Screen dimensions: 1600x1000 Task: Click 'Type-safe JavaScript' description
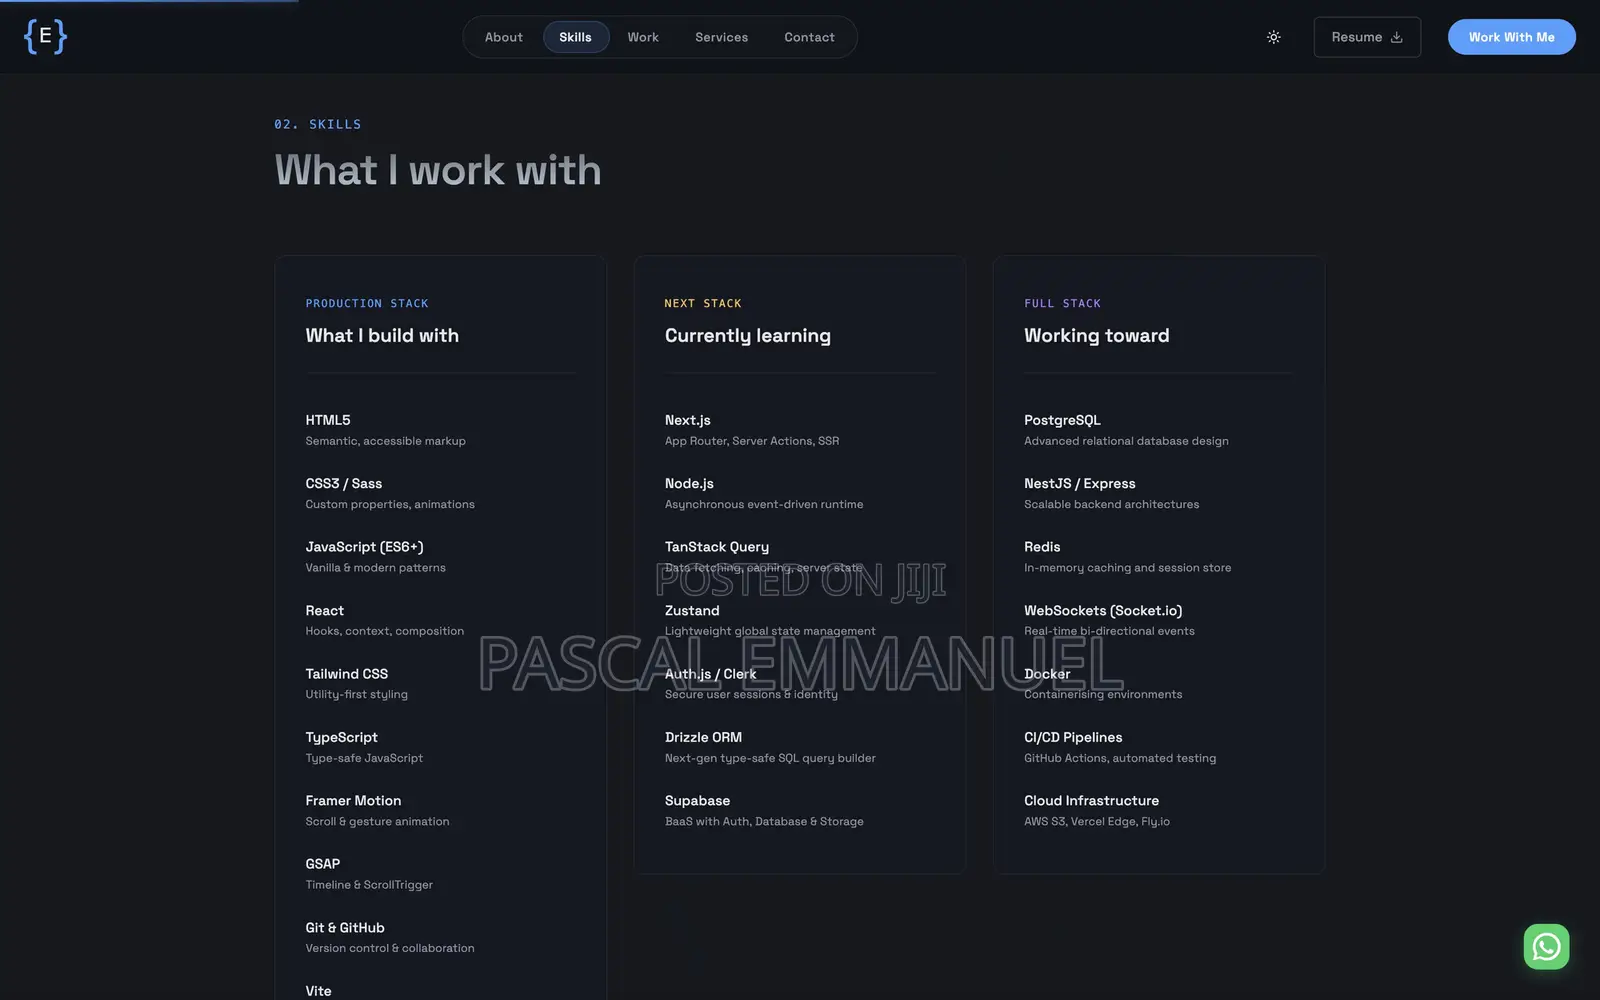(x=364, y=758)
